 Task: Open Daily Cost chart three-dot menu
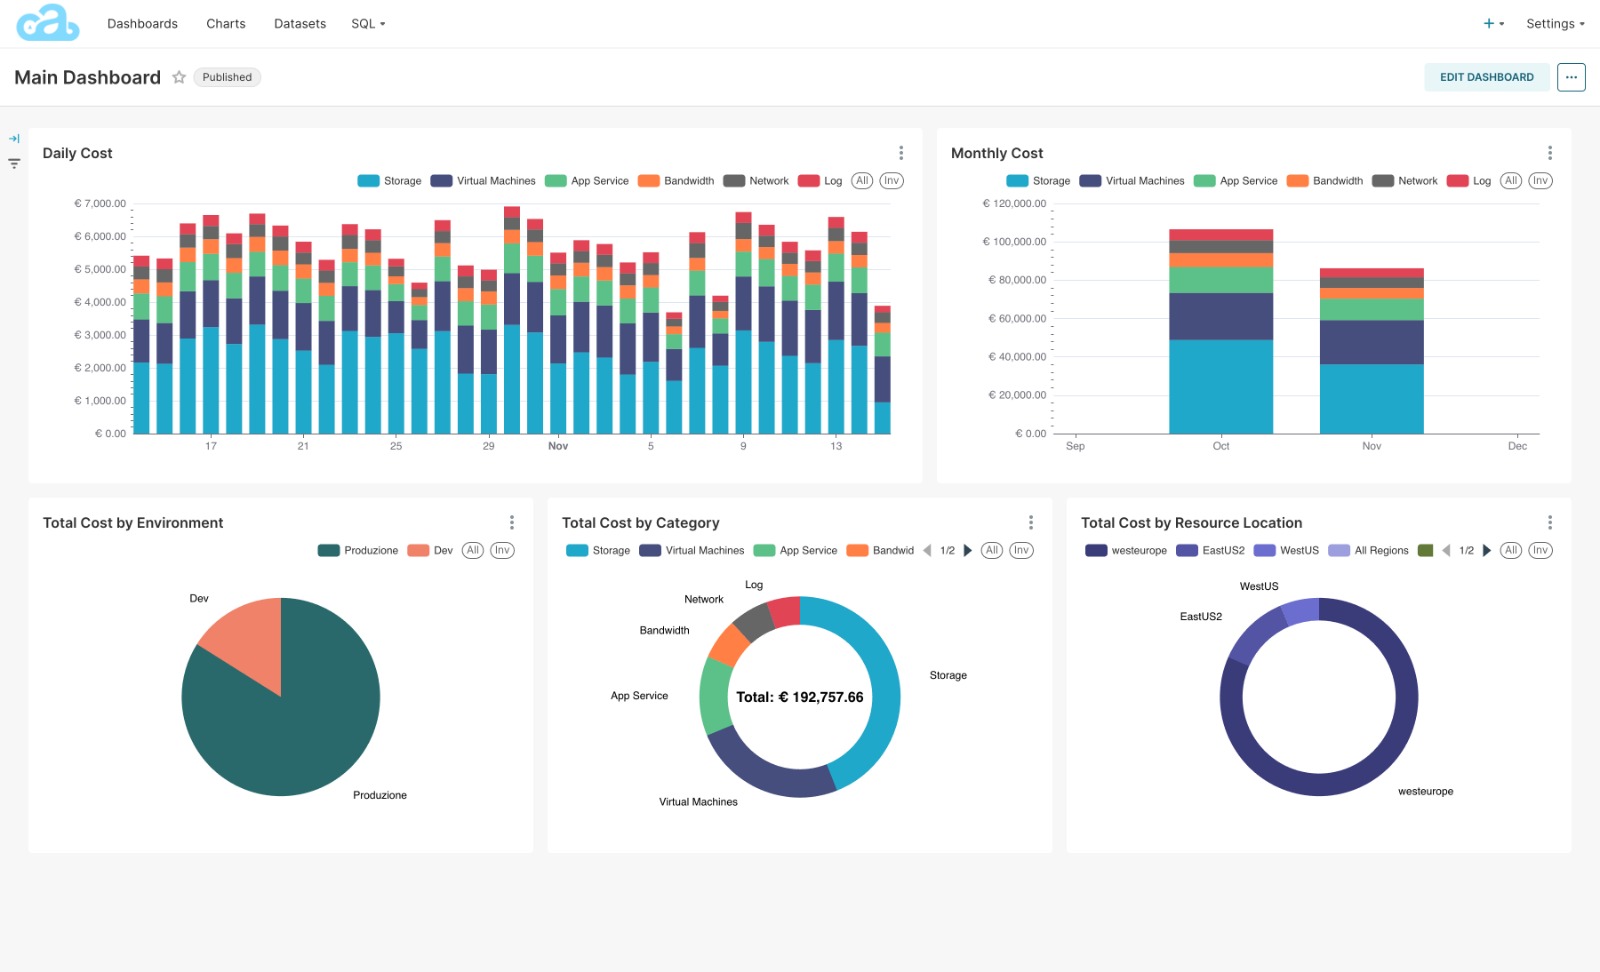[x=901, y=153]
